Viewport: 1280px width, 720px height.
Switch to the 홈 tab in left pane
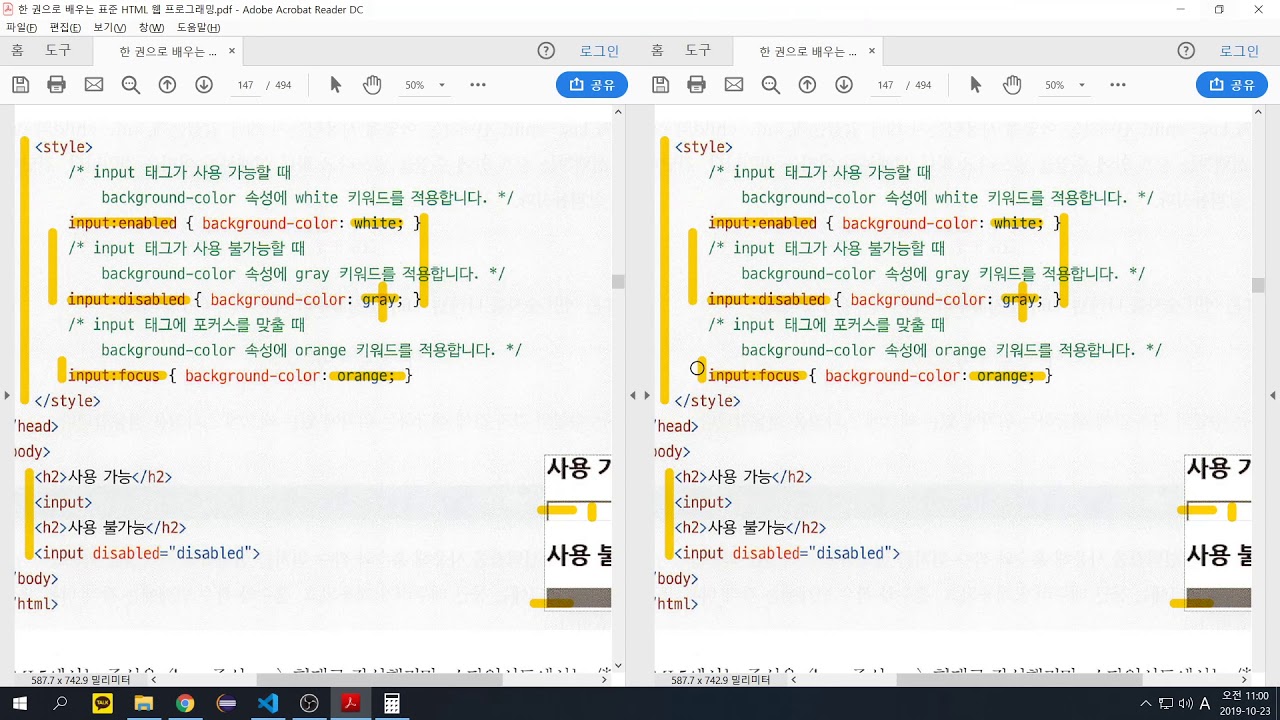pyautogui.click(x=17, y=51)
